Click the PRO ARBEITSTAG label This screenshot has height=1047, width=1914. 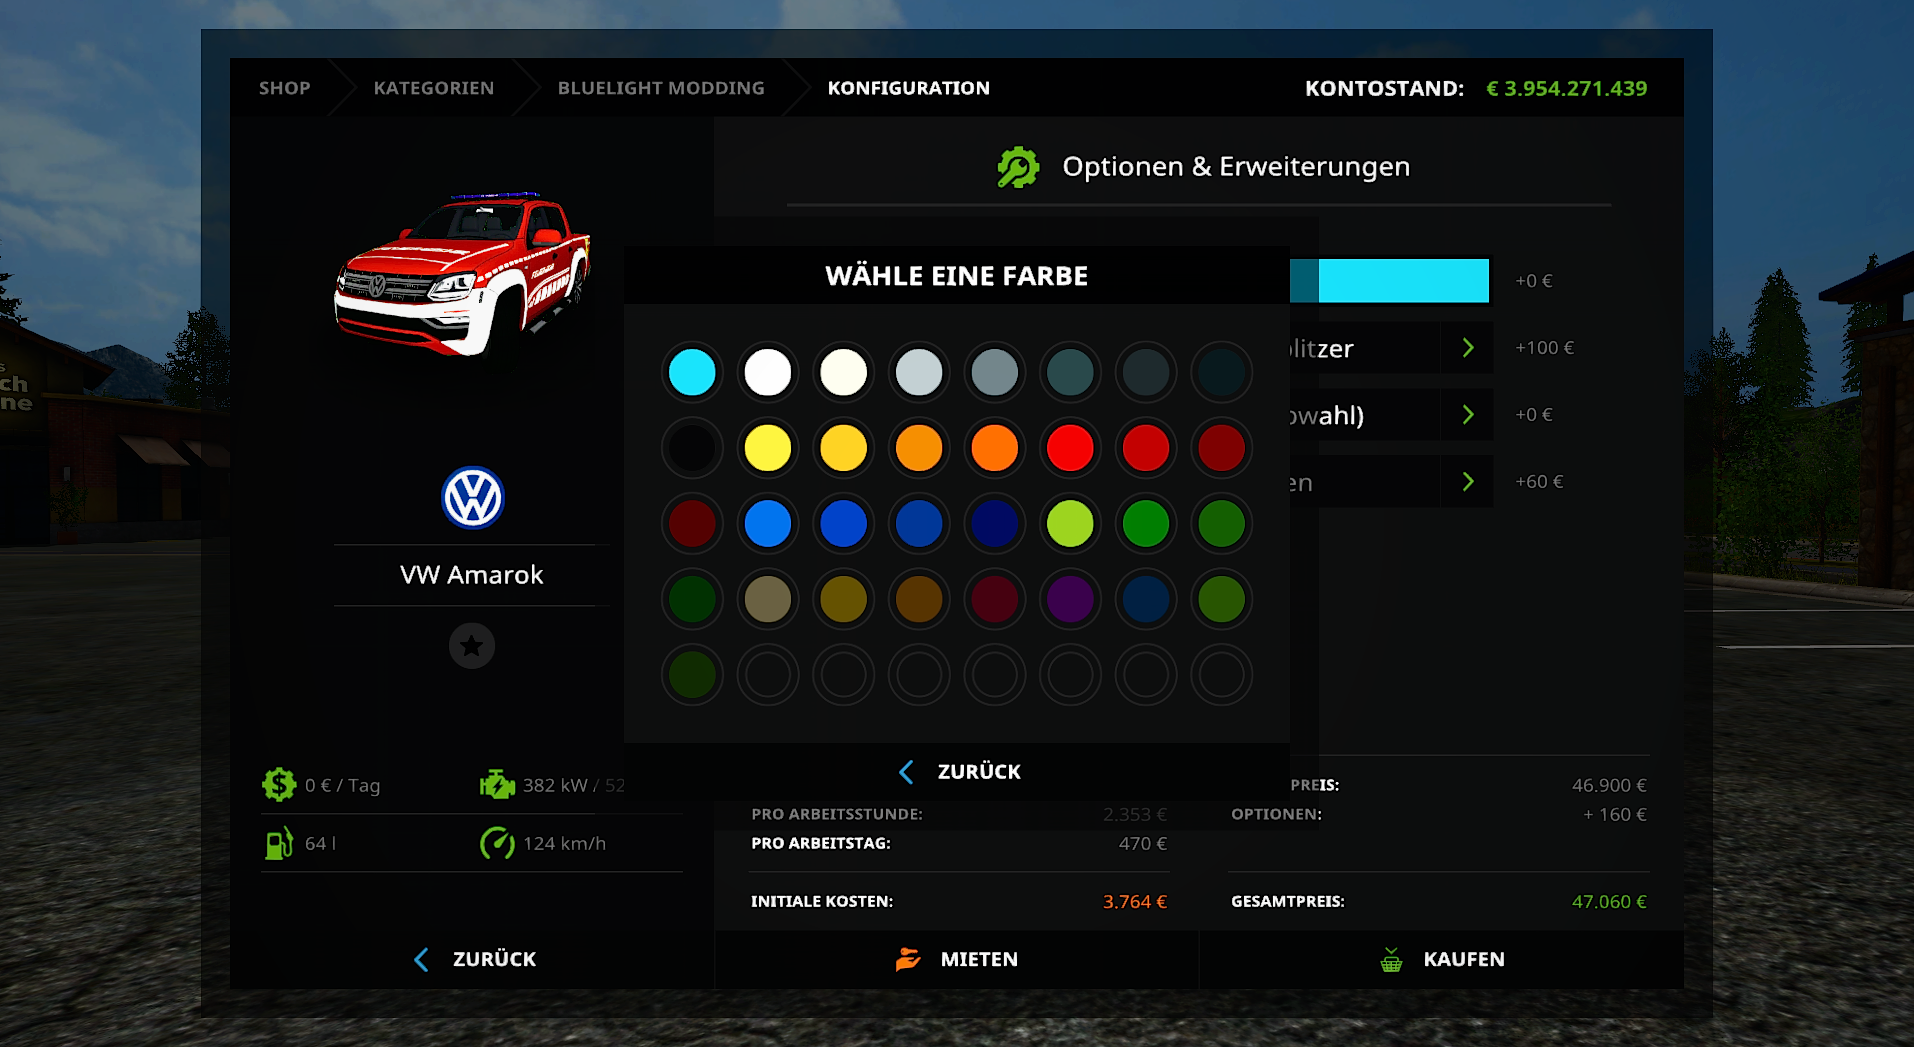coord(821,844)
